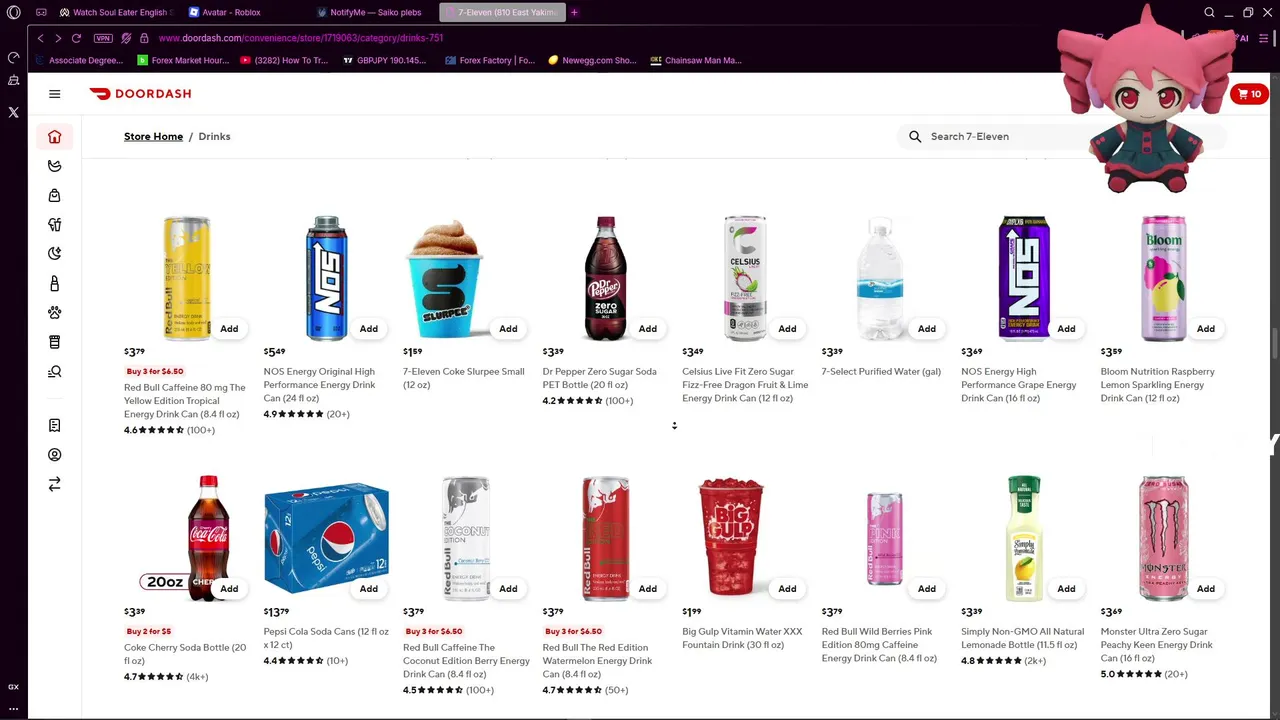Open the Account profile icon in sidebar
Screen dimensions: 1280x720
[55, 455]
